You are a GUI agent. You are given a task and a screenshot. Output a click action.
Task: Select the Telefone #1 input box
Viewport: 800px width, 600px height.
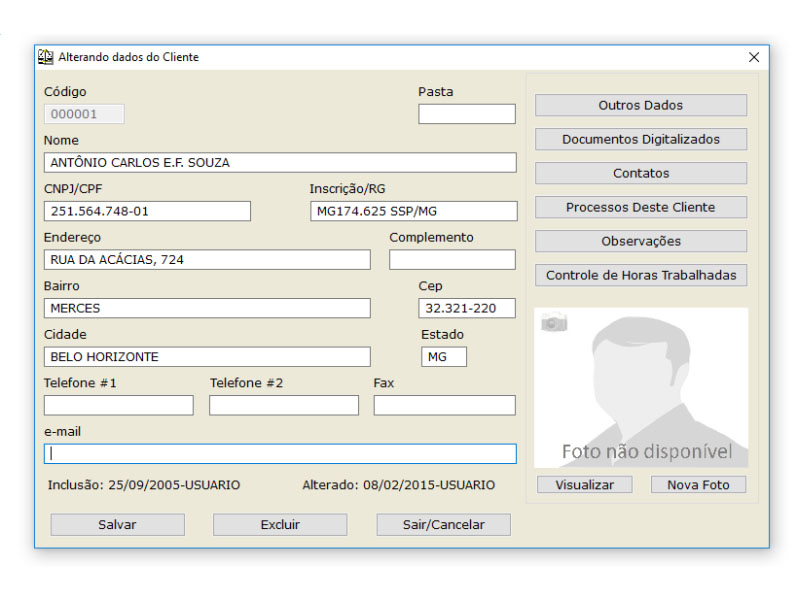118,405
